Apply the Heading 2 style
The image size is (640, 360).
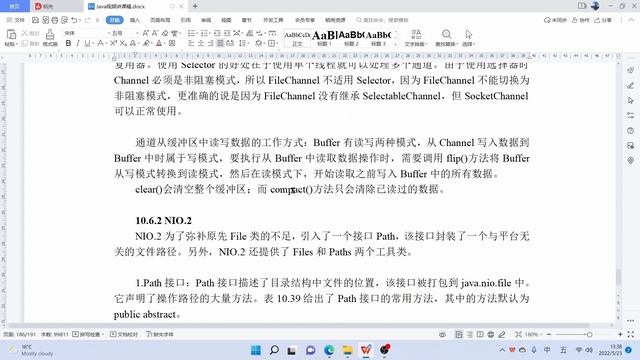coord(351,38)
